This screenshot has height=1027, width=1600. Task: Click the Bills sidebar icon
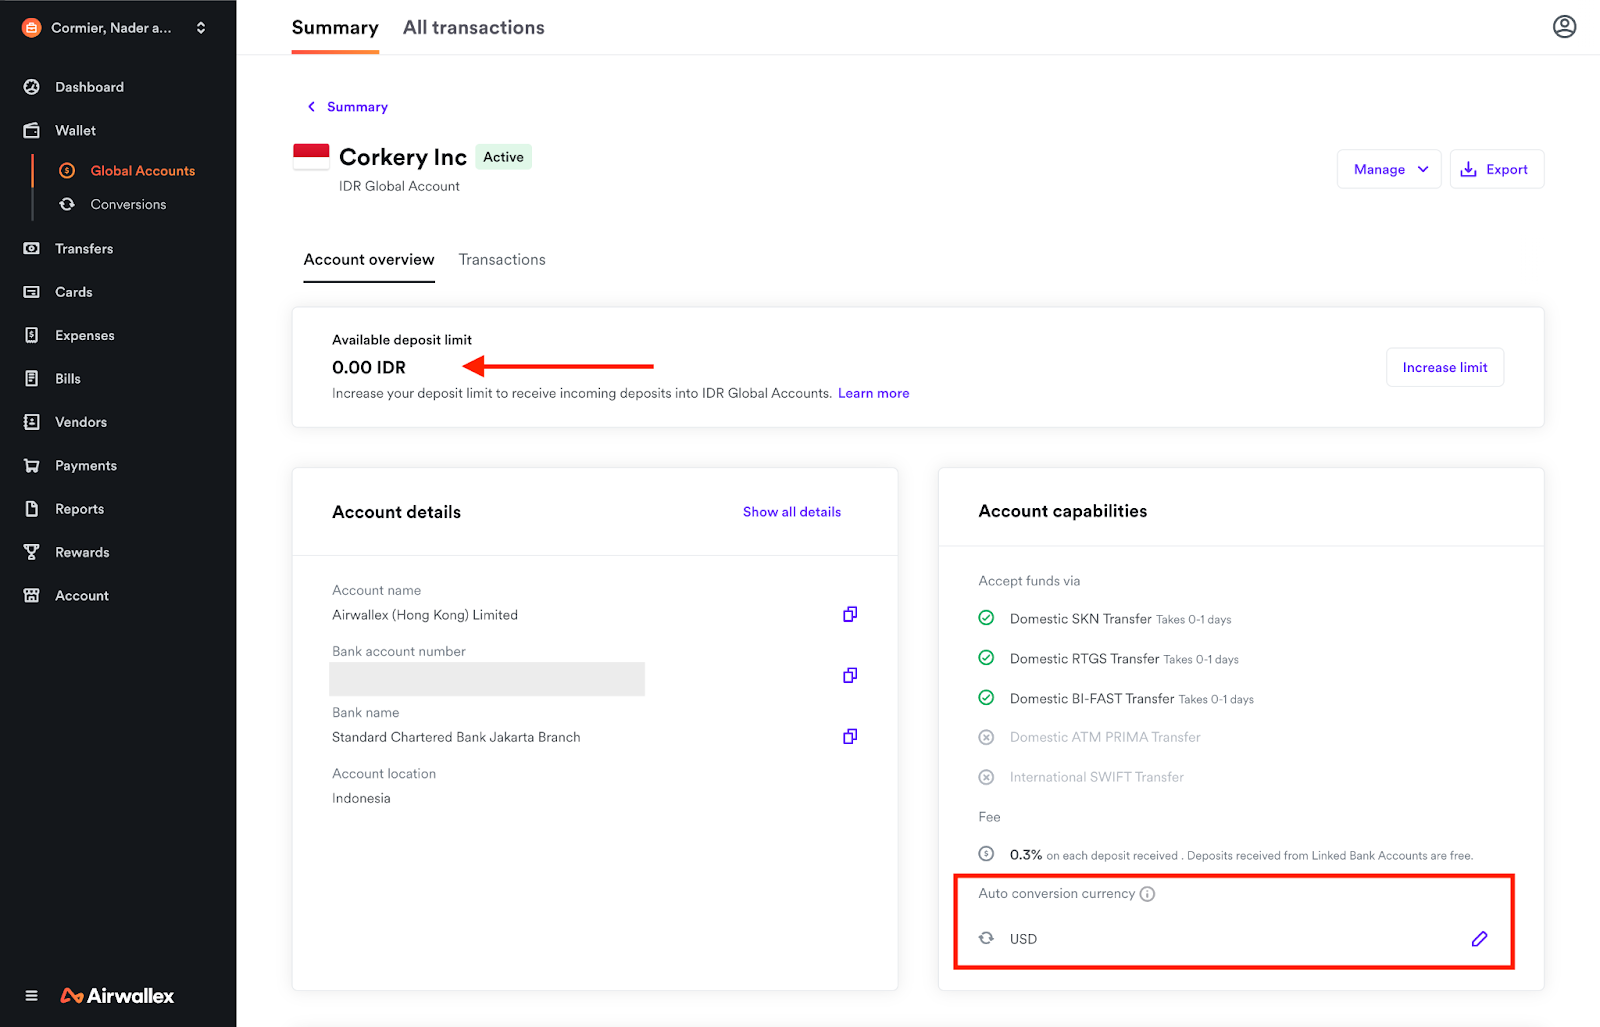[32, 378]
